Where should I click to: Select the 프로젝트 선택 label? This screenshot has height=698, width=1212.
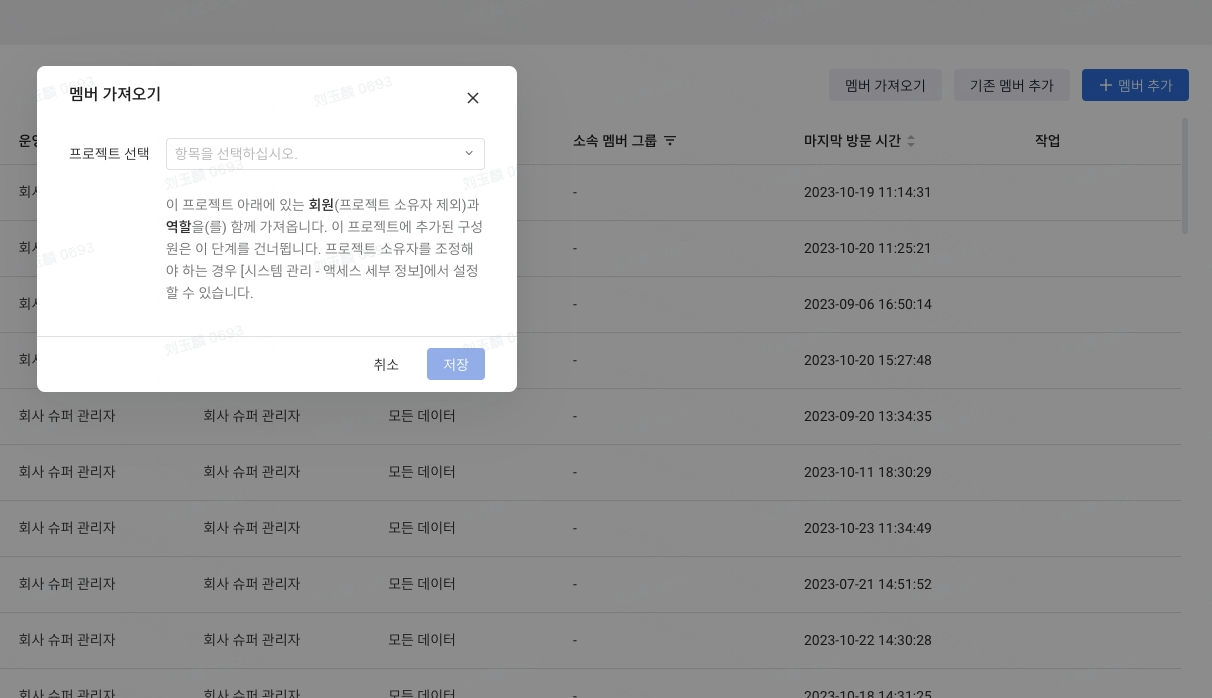109,154
